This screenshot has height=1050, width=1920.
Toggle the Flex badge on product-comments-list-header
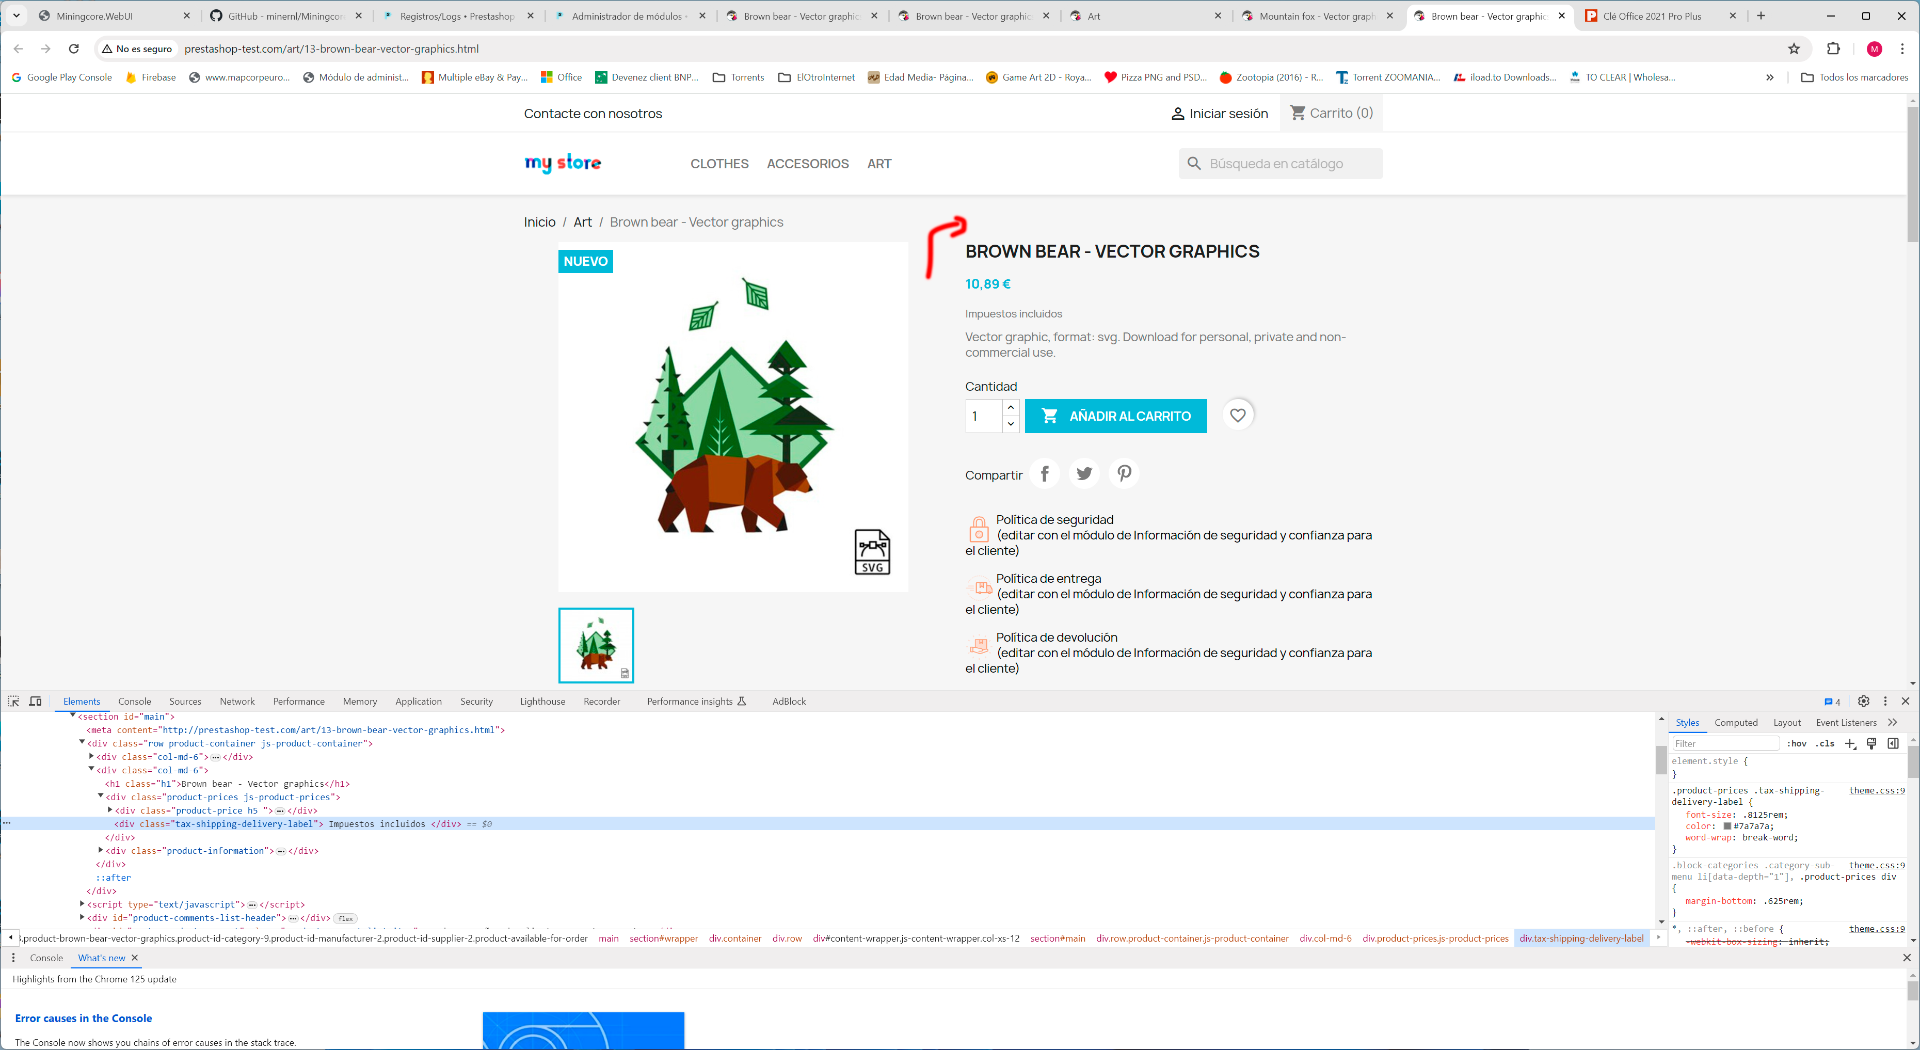click(x=346, y=918)
